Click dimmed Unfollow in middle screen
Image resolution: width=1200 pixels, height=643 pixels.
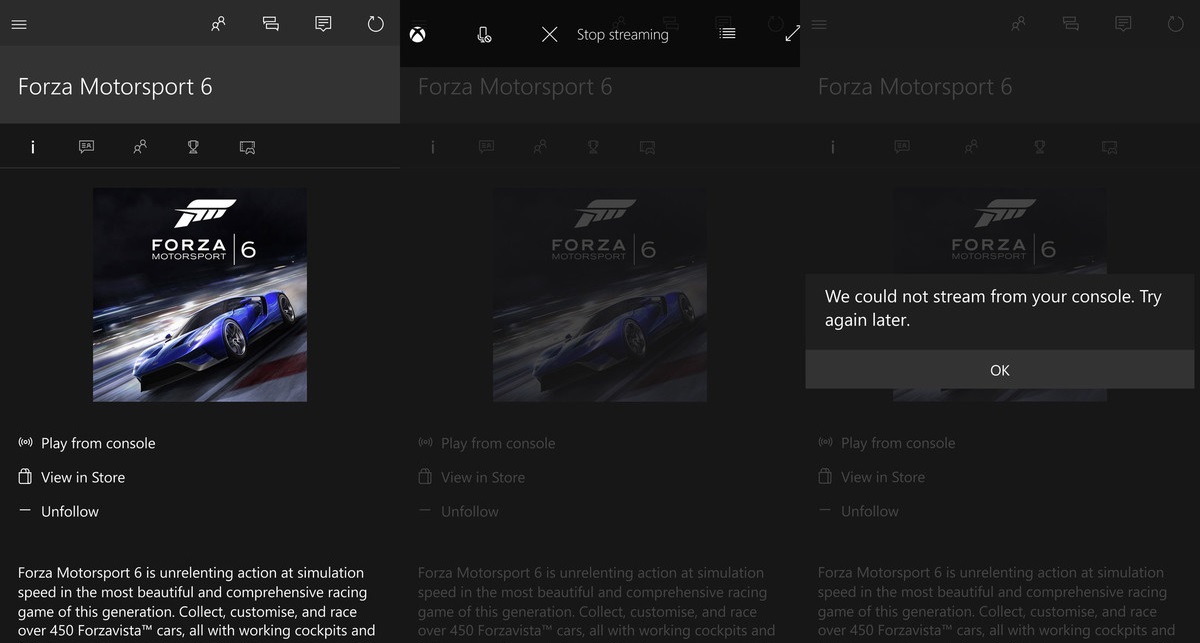pyautogui.click(x=459, y=511)
